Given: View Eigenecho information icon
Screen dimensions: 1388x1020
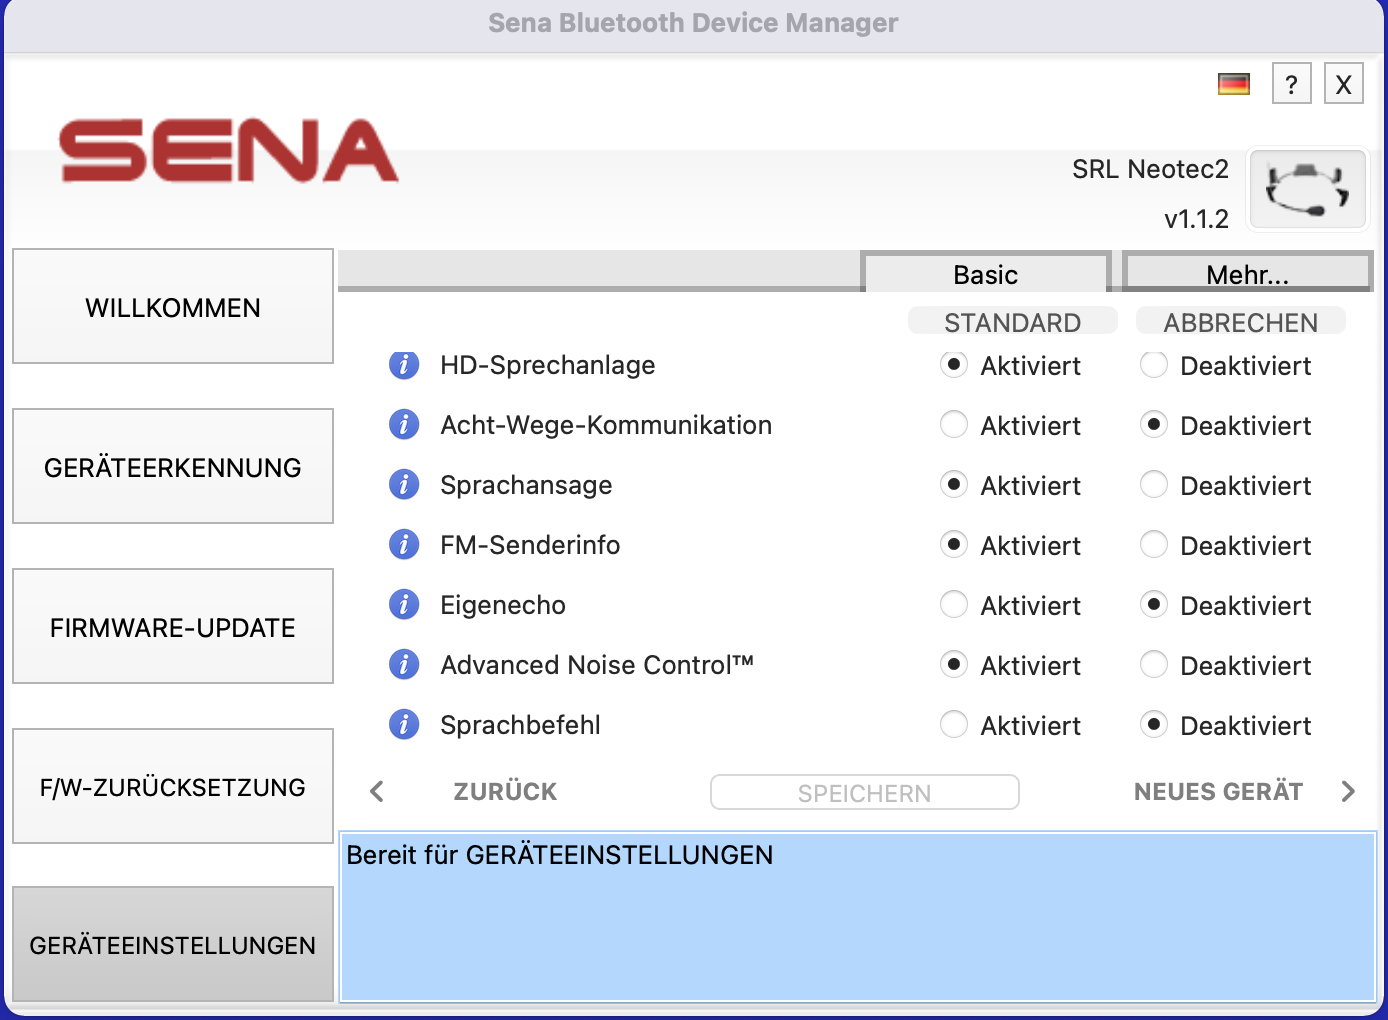Looking at the screenshot, I should 404,605.
